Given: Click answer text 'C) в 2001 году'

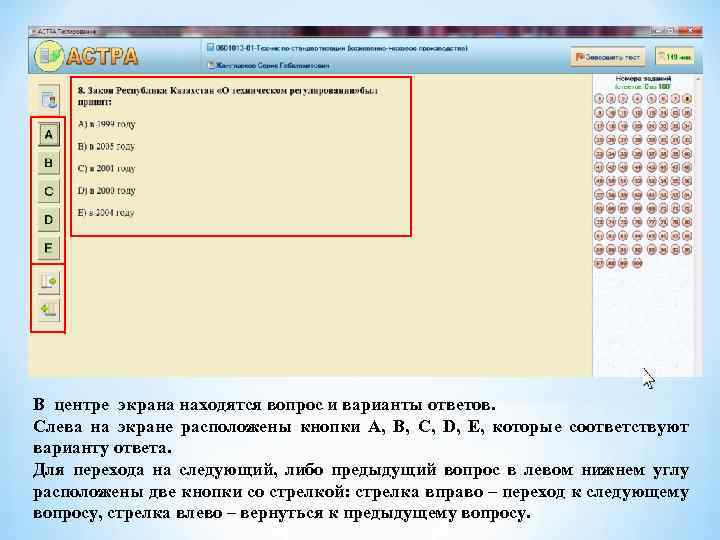Looking at the screenshot, I should tap(107, 169).
